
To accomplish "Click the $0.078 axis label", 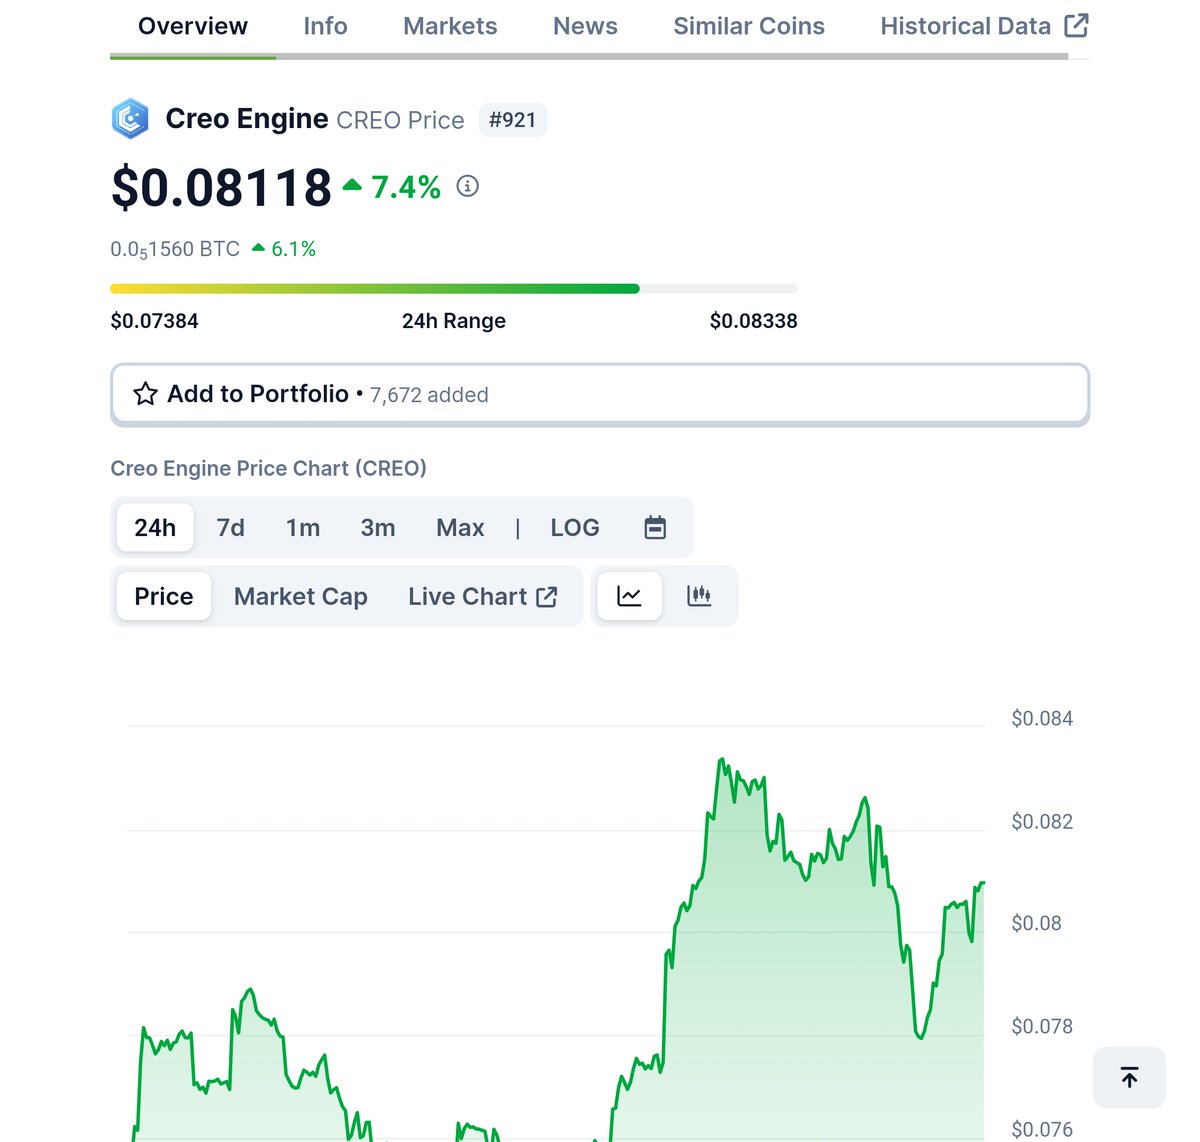I will pyautogui.click(x=1042, y=1026).
